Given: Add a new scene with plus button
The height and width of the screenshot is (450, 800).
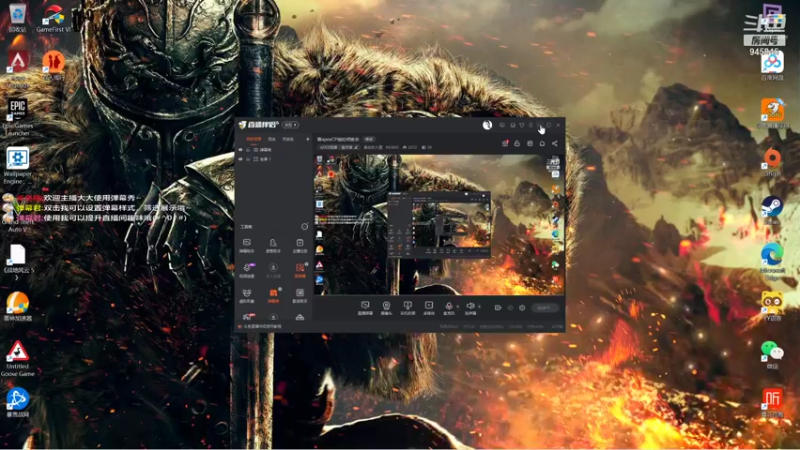Looking at the screenshot, I should (308, 139).
